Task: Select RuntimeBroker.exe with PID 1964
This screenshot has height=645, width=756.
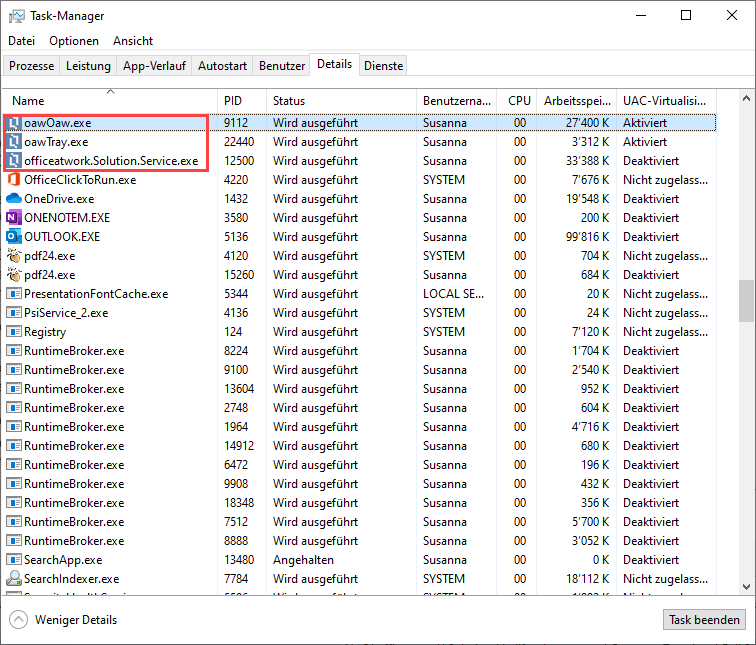Action: coord(74,427)
